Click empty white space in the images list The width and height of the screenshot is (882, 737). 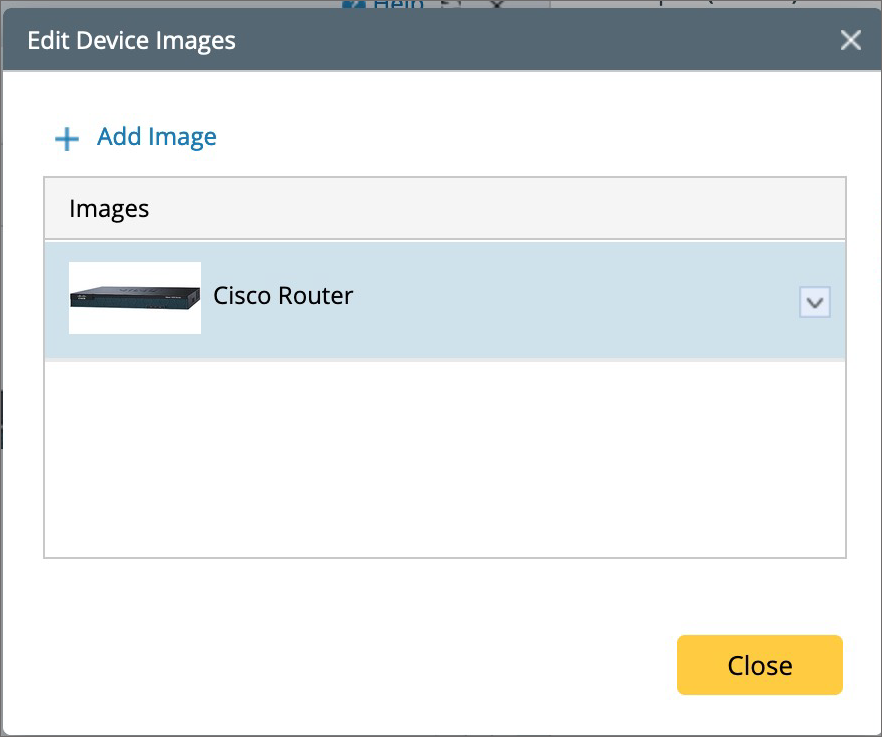point(444,458)
